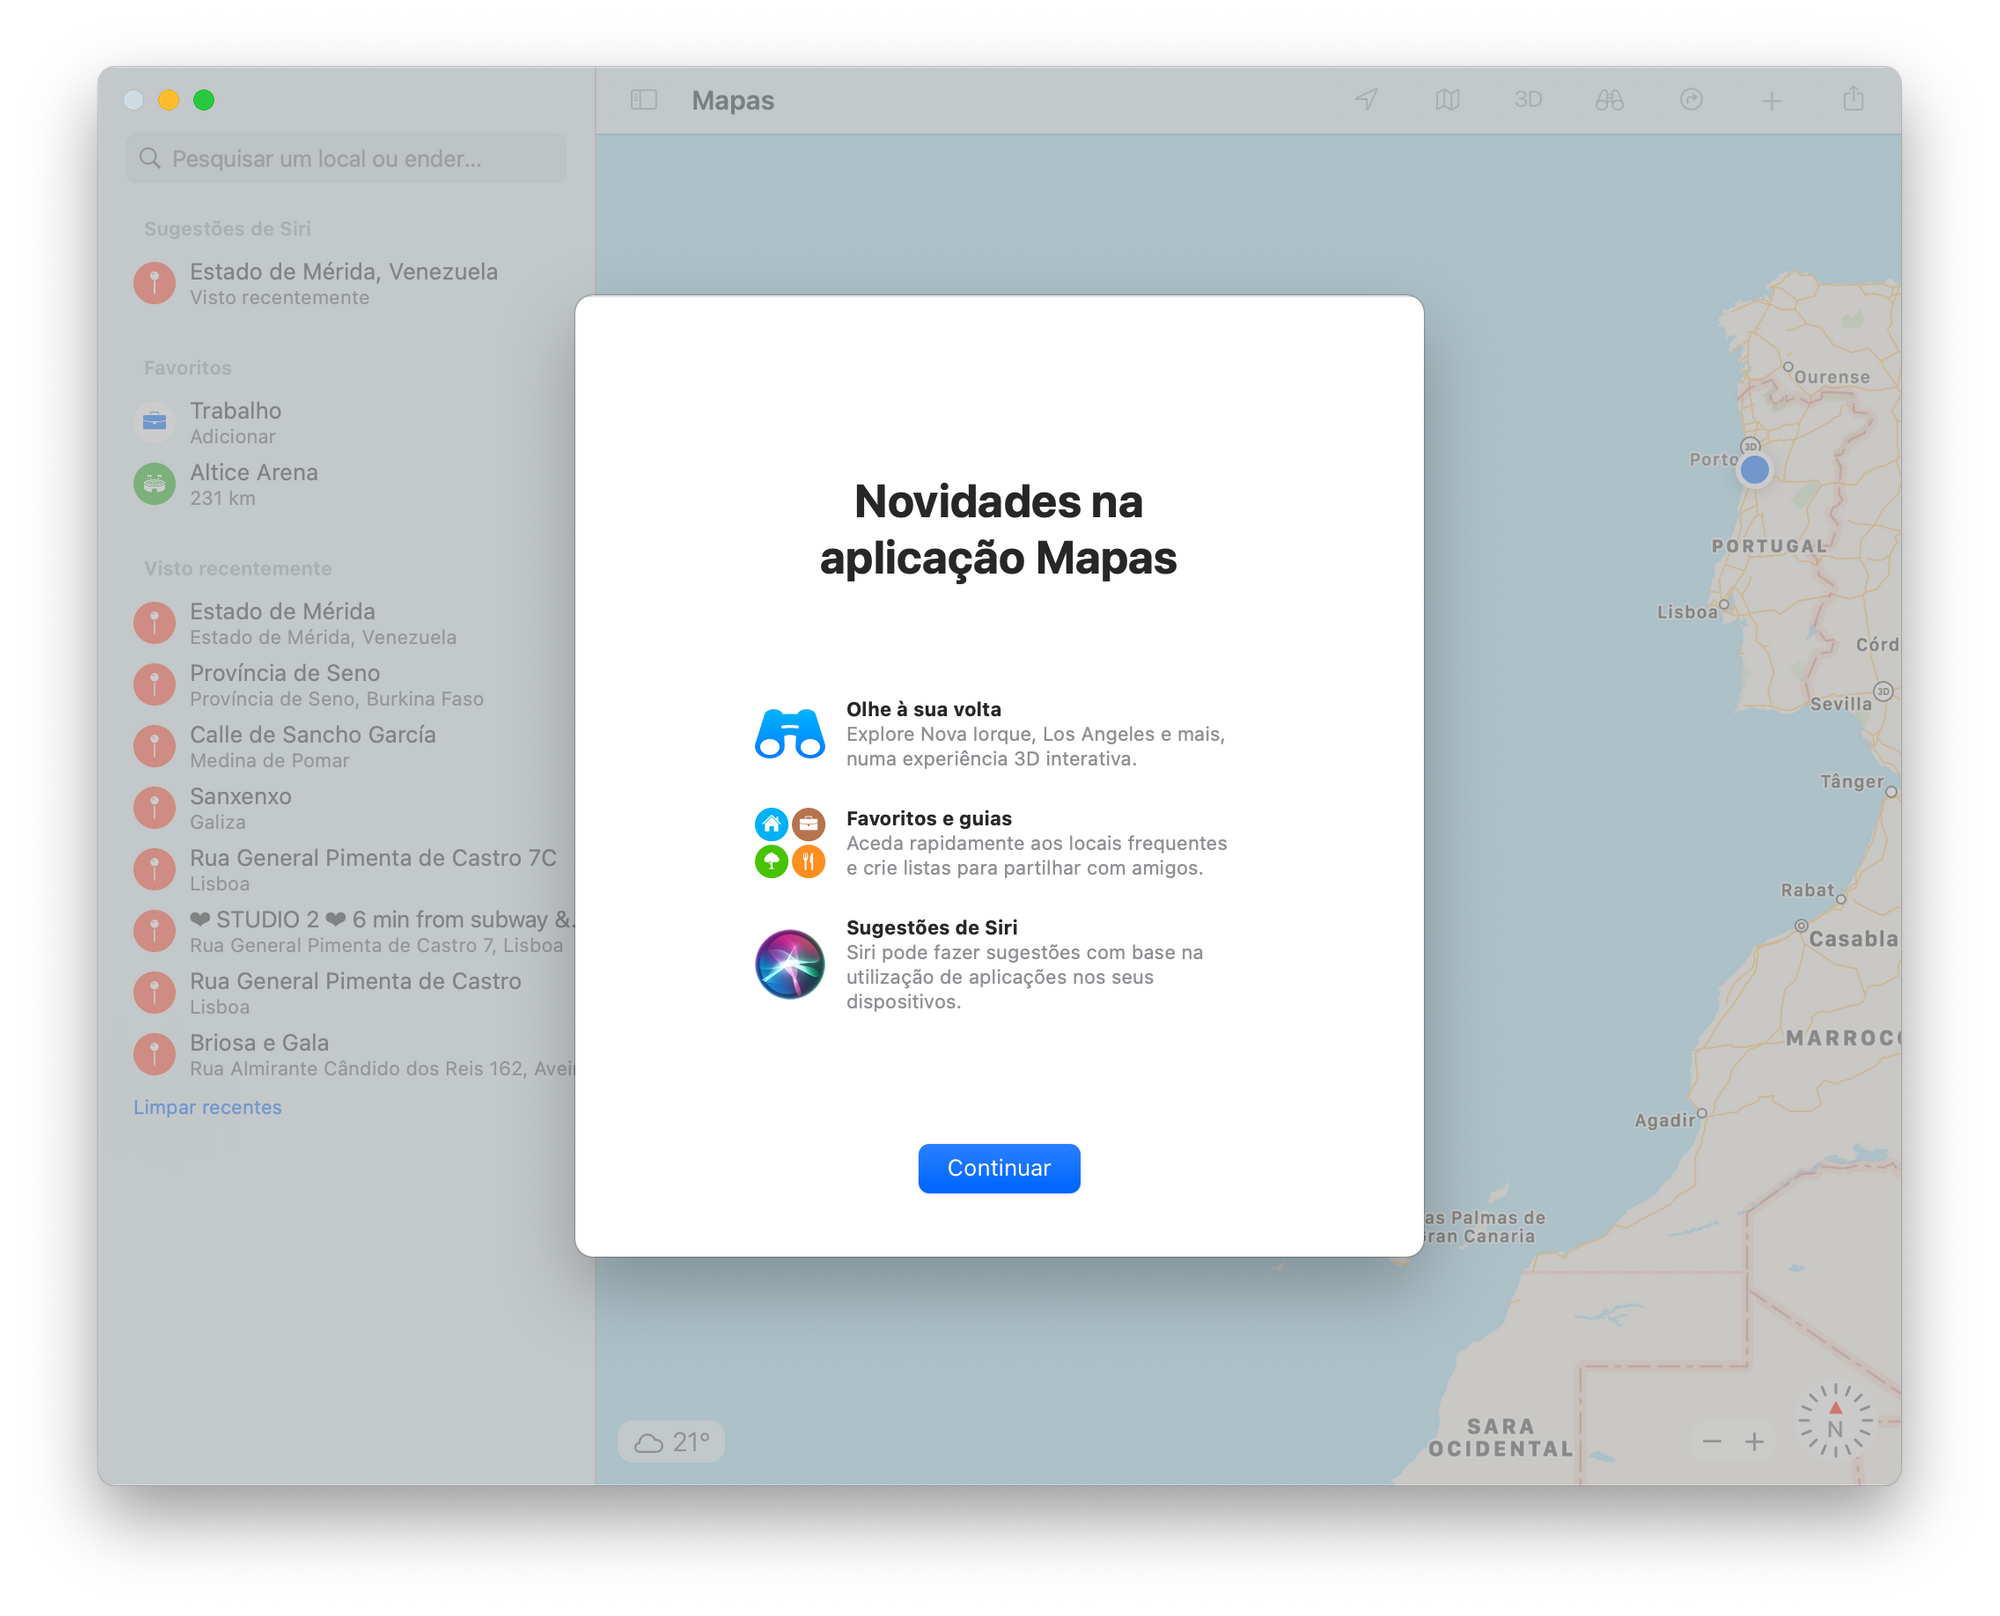Click the Mapas window title
This screenshot has width=2000, height=1616.
point(733,100)
